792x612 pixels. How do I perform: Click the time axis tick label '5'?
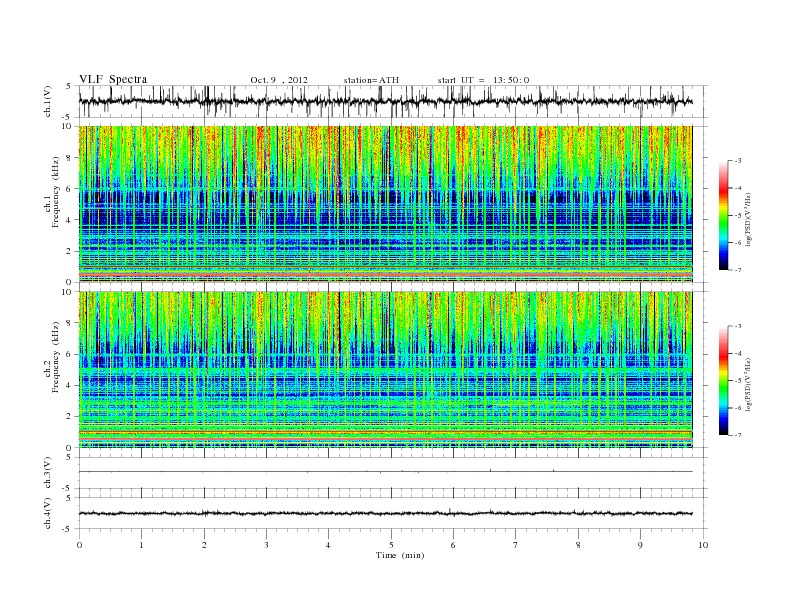(391, 545)
